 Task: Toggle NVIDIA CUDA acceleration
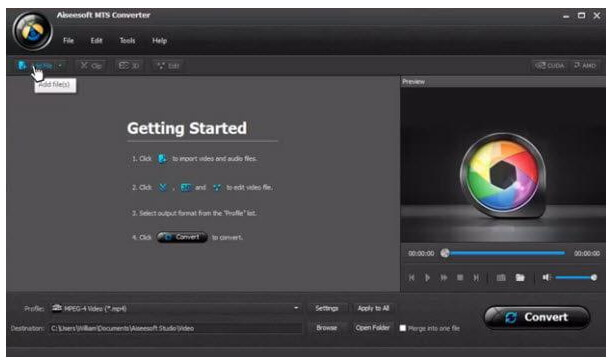550,65
